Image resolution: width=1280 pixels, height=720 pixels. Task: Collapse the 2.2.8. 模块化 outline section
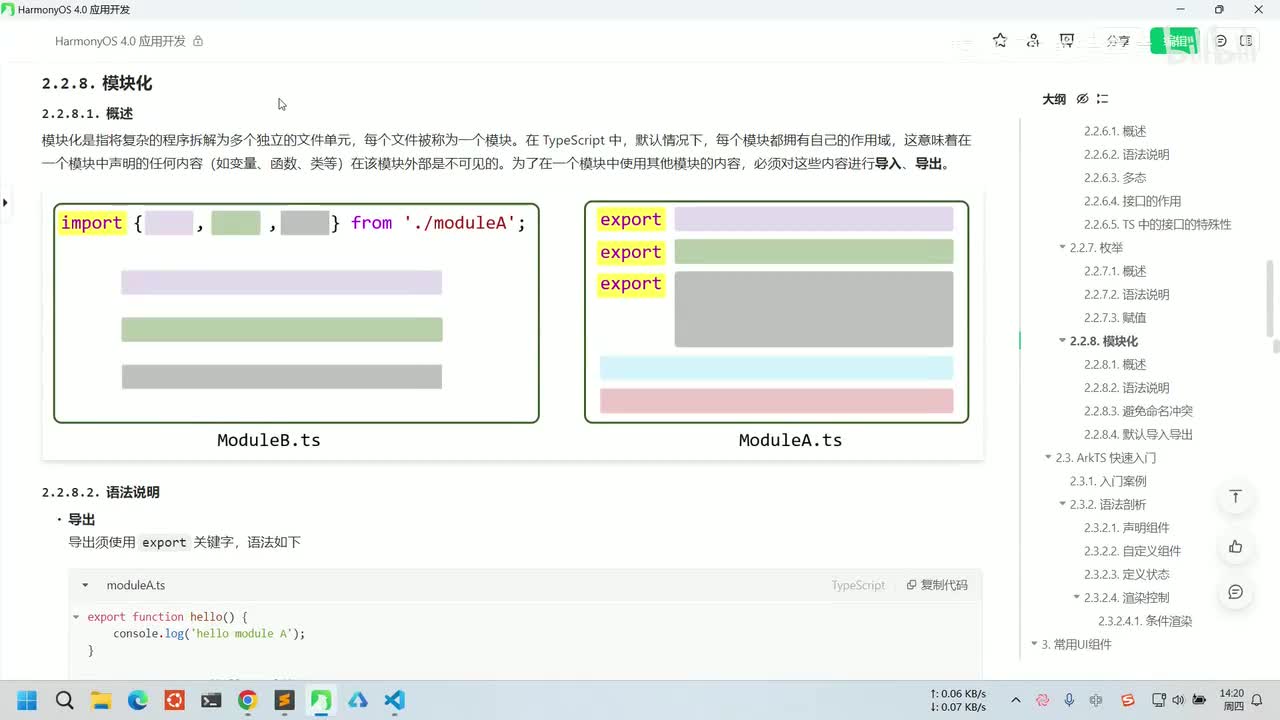click(1062, 341)
